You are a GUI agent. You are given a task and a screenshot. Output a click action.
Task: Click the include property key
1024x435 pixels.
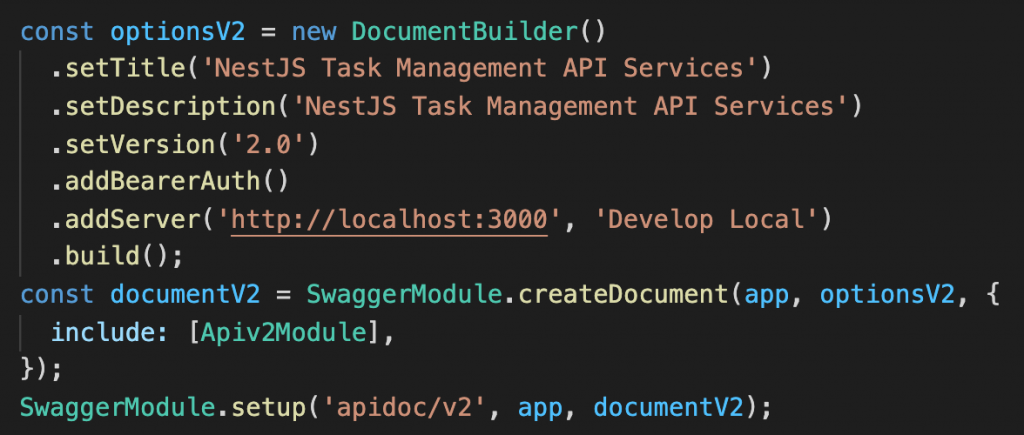[x=104, y=332]
